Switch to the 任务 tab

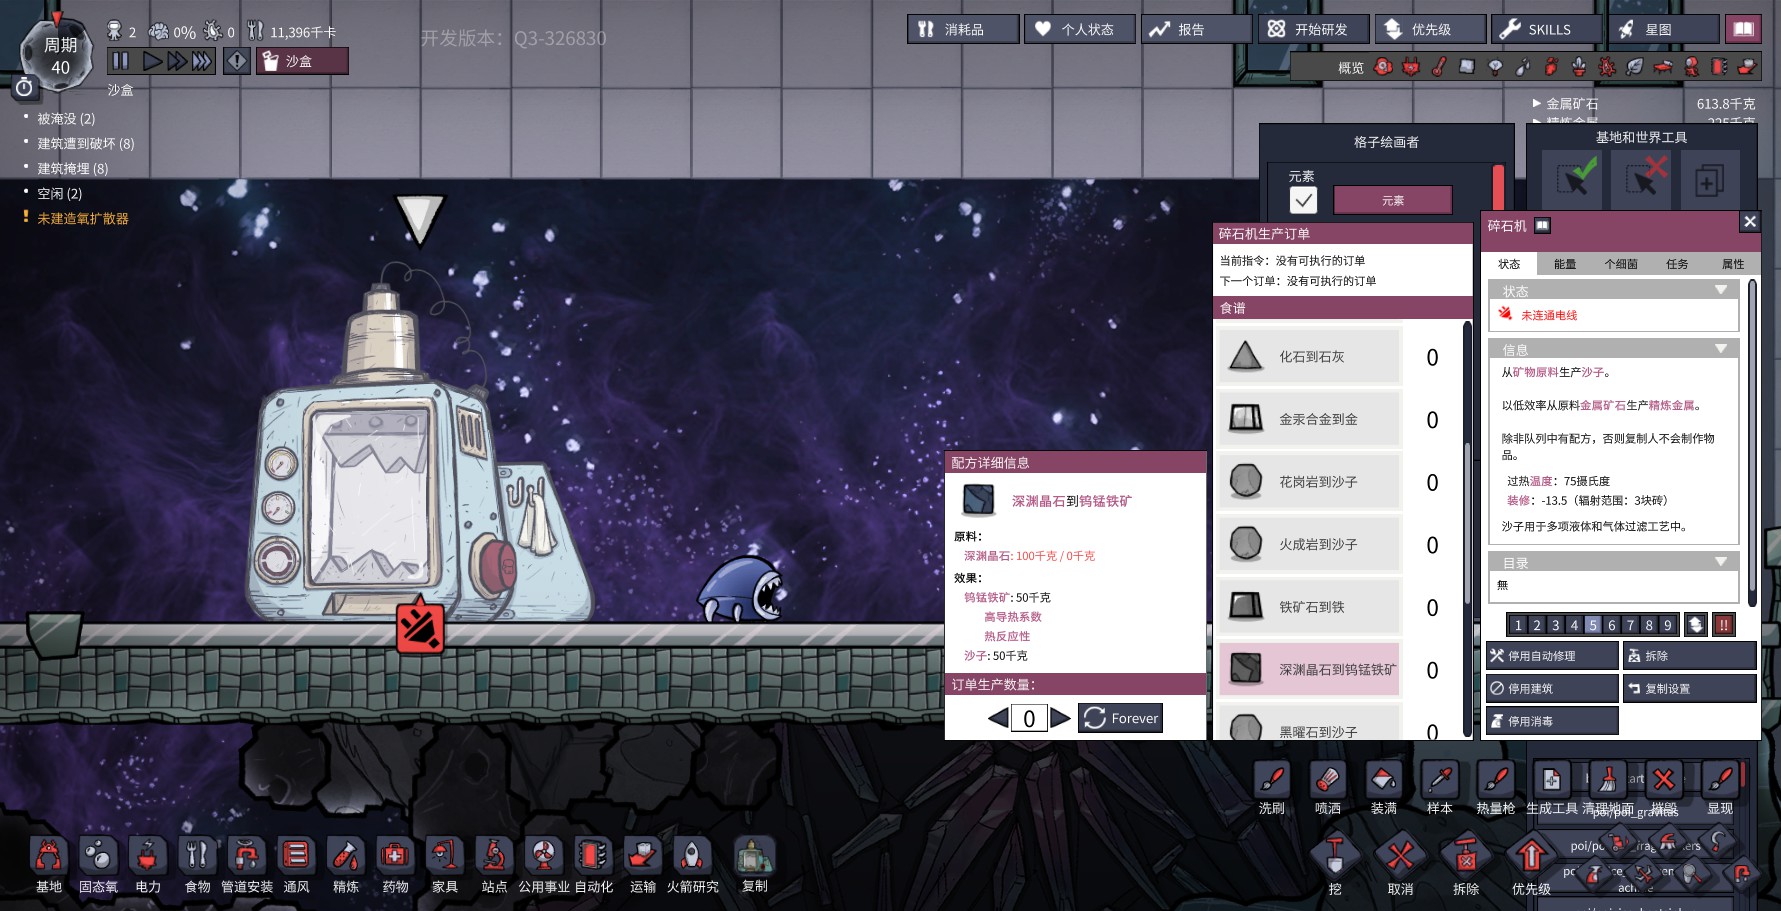1677,264
